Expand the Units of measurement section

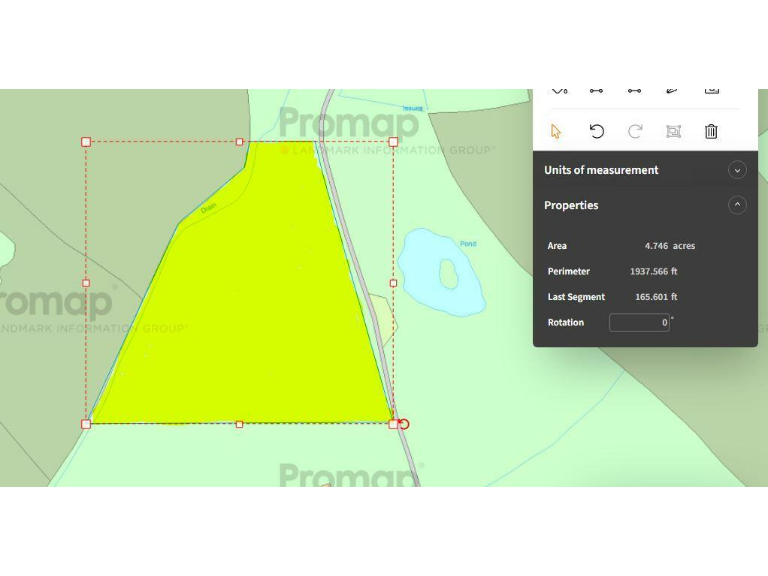pyautogui.click(x=737, y=170)
